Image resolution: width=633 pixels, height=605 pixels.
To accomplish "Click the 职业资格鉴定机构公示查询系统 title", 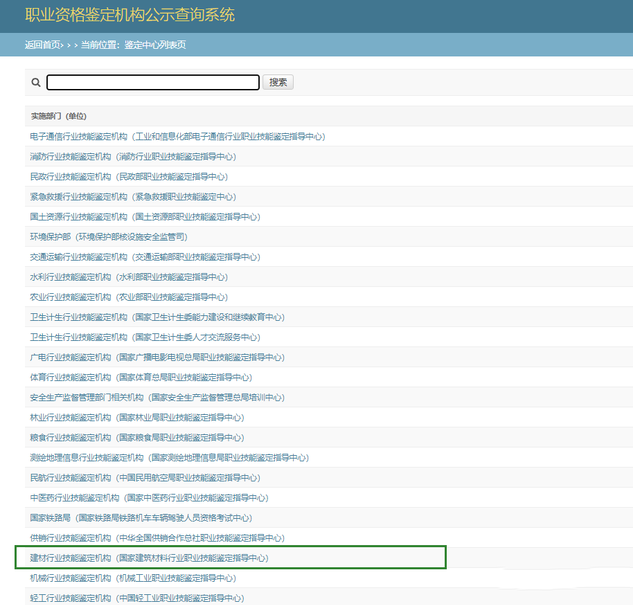I will (130, 15).
